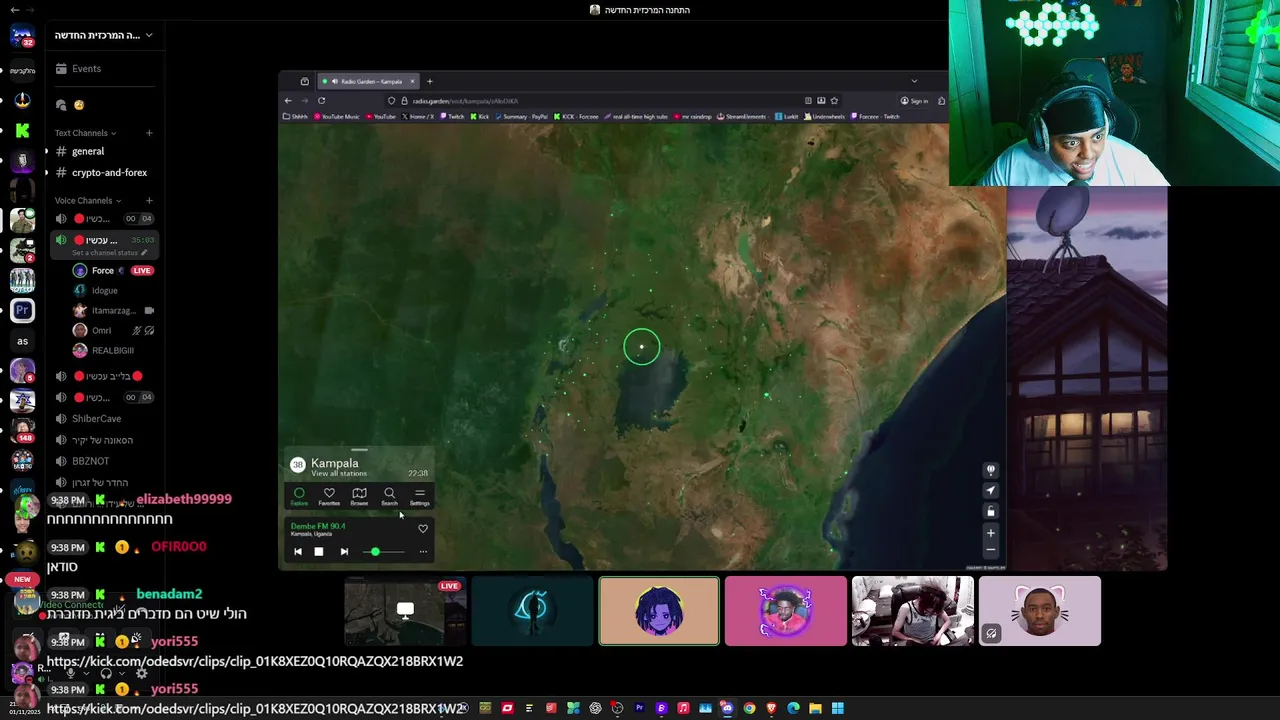Image resolution: width=1280 pixels, height=720 pixels.
Task: Open Premiere Pro from the taskbar
Action: point(639,708)
